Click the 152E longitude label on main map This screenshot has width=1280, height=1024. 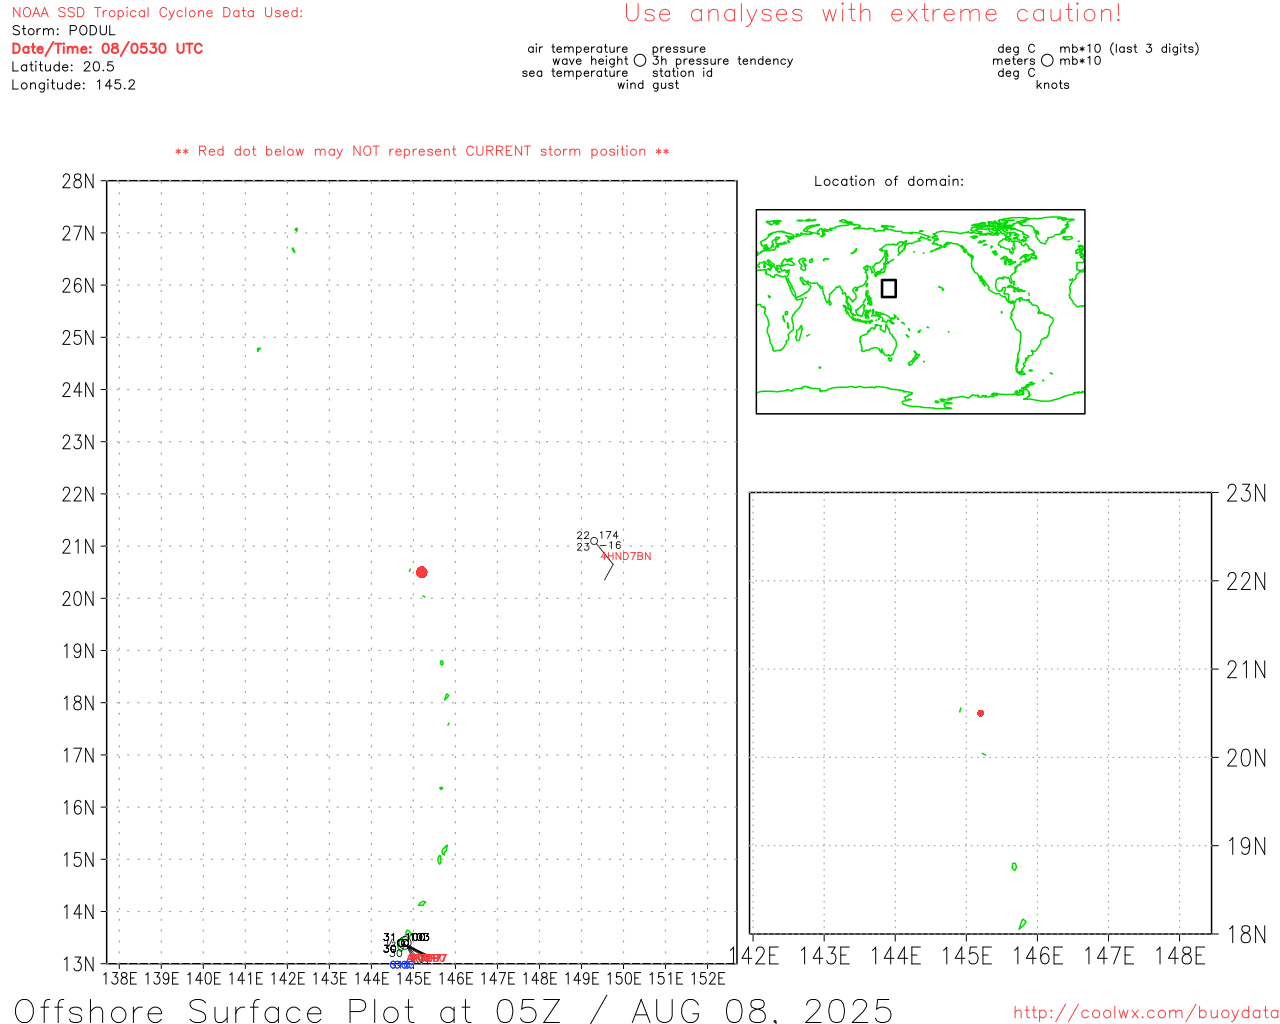click(x=708, y=978)
